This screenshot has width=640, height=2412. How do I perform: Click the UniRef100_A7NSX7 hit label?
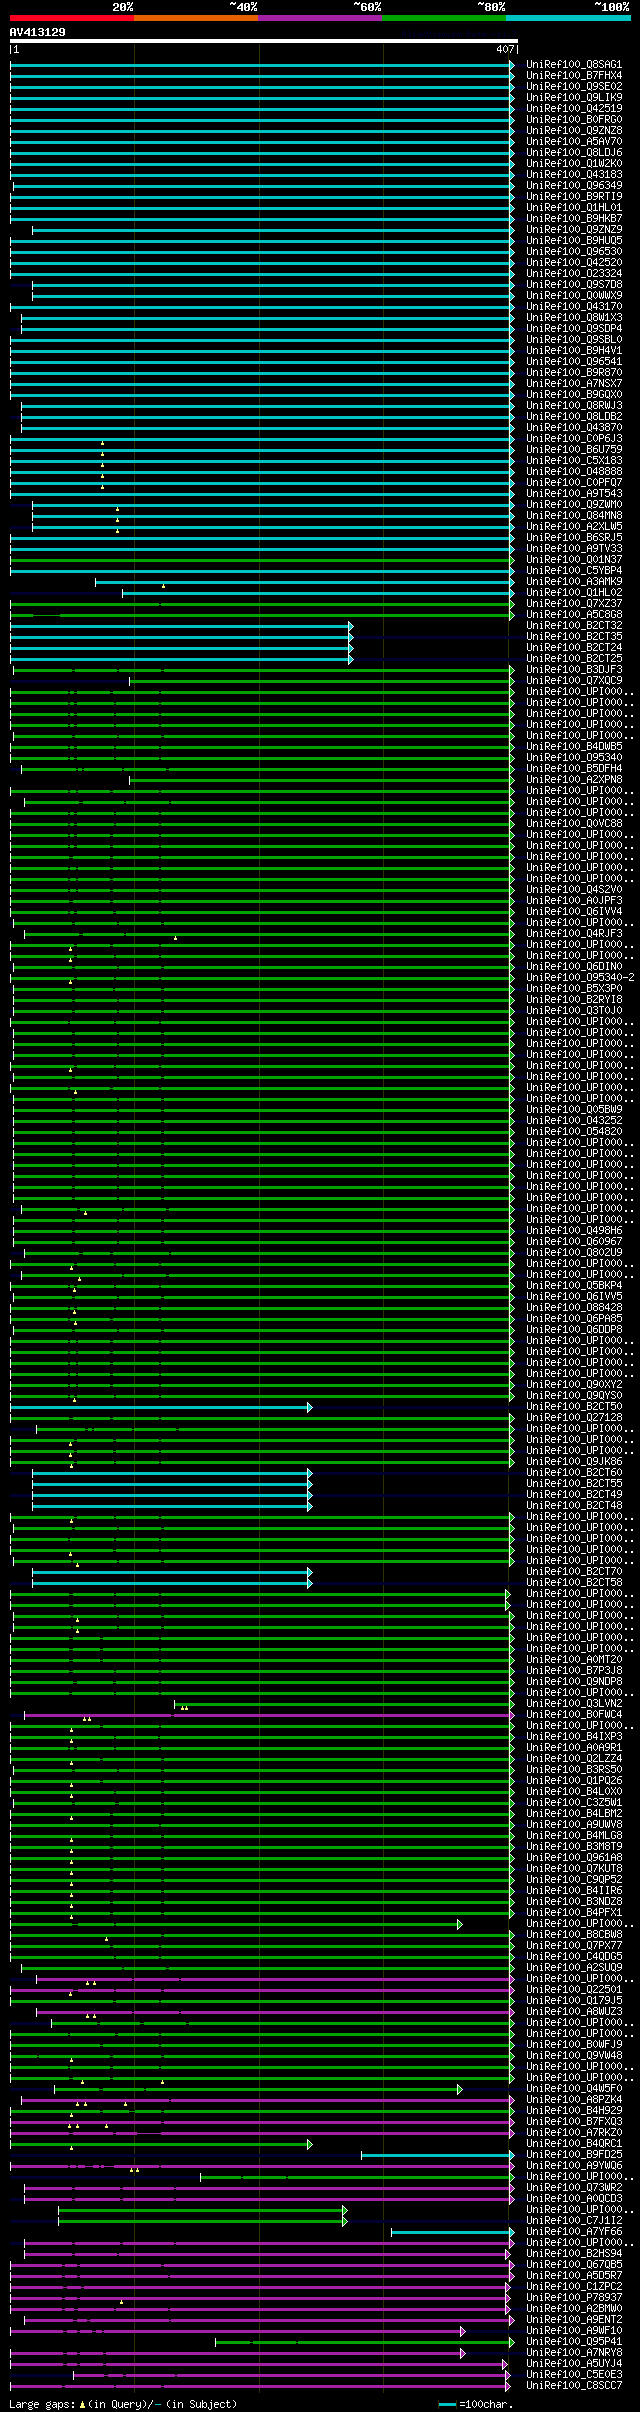(x=574, y=384)
